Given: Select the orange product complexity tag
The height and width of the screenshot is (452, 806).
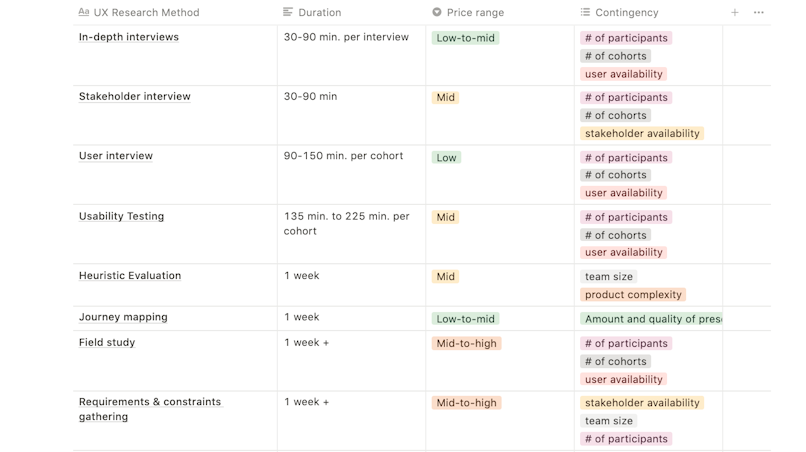Looking at the screenshot, I should (x=633, y=295).
